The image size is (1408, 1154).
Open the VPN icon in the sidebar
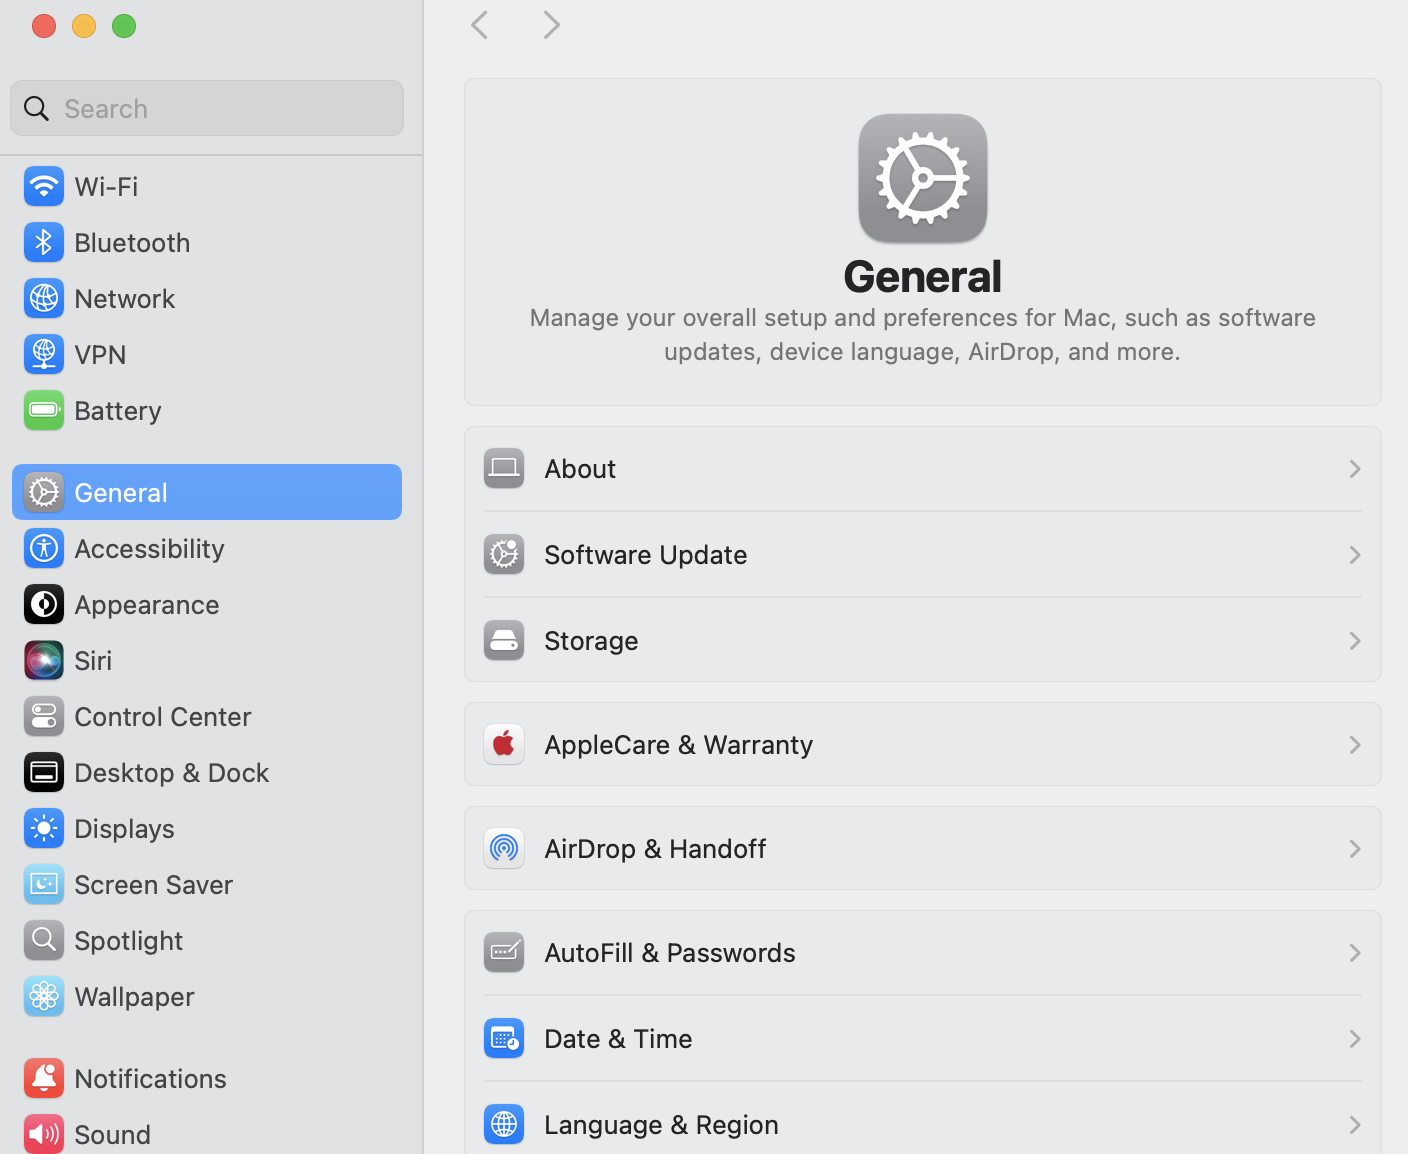[44, 354]
